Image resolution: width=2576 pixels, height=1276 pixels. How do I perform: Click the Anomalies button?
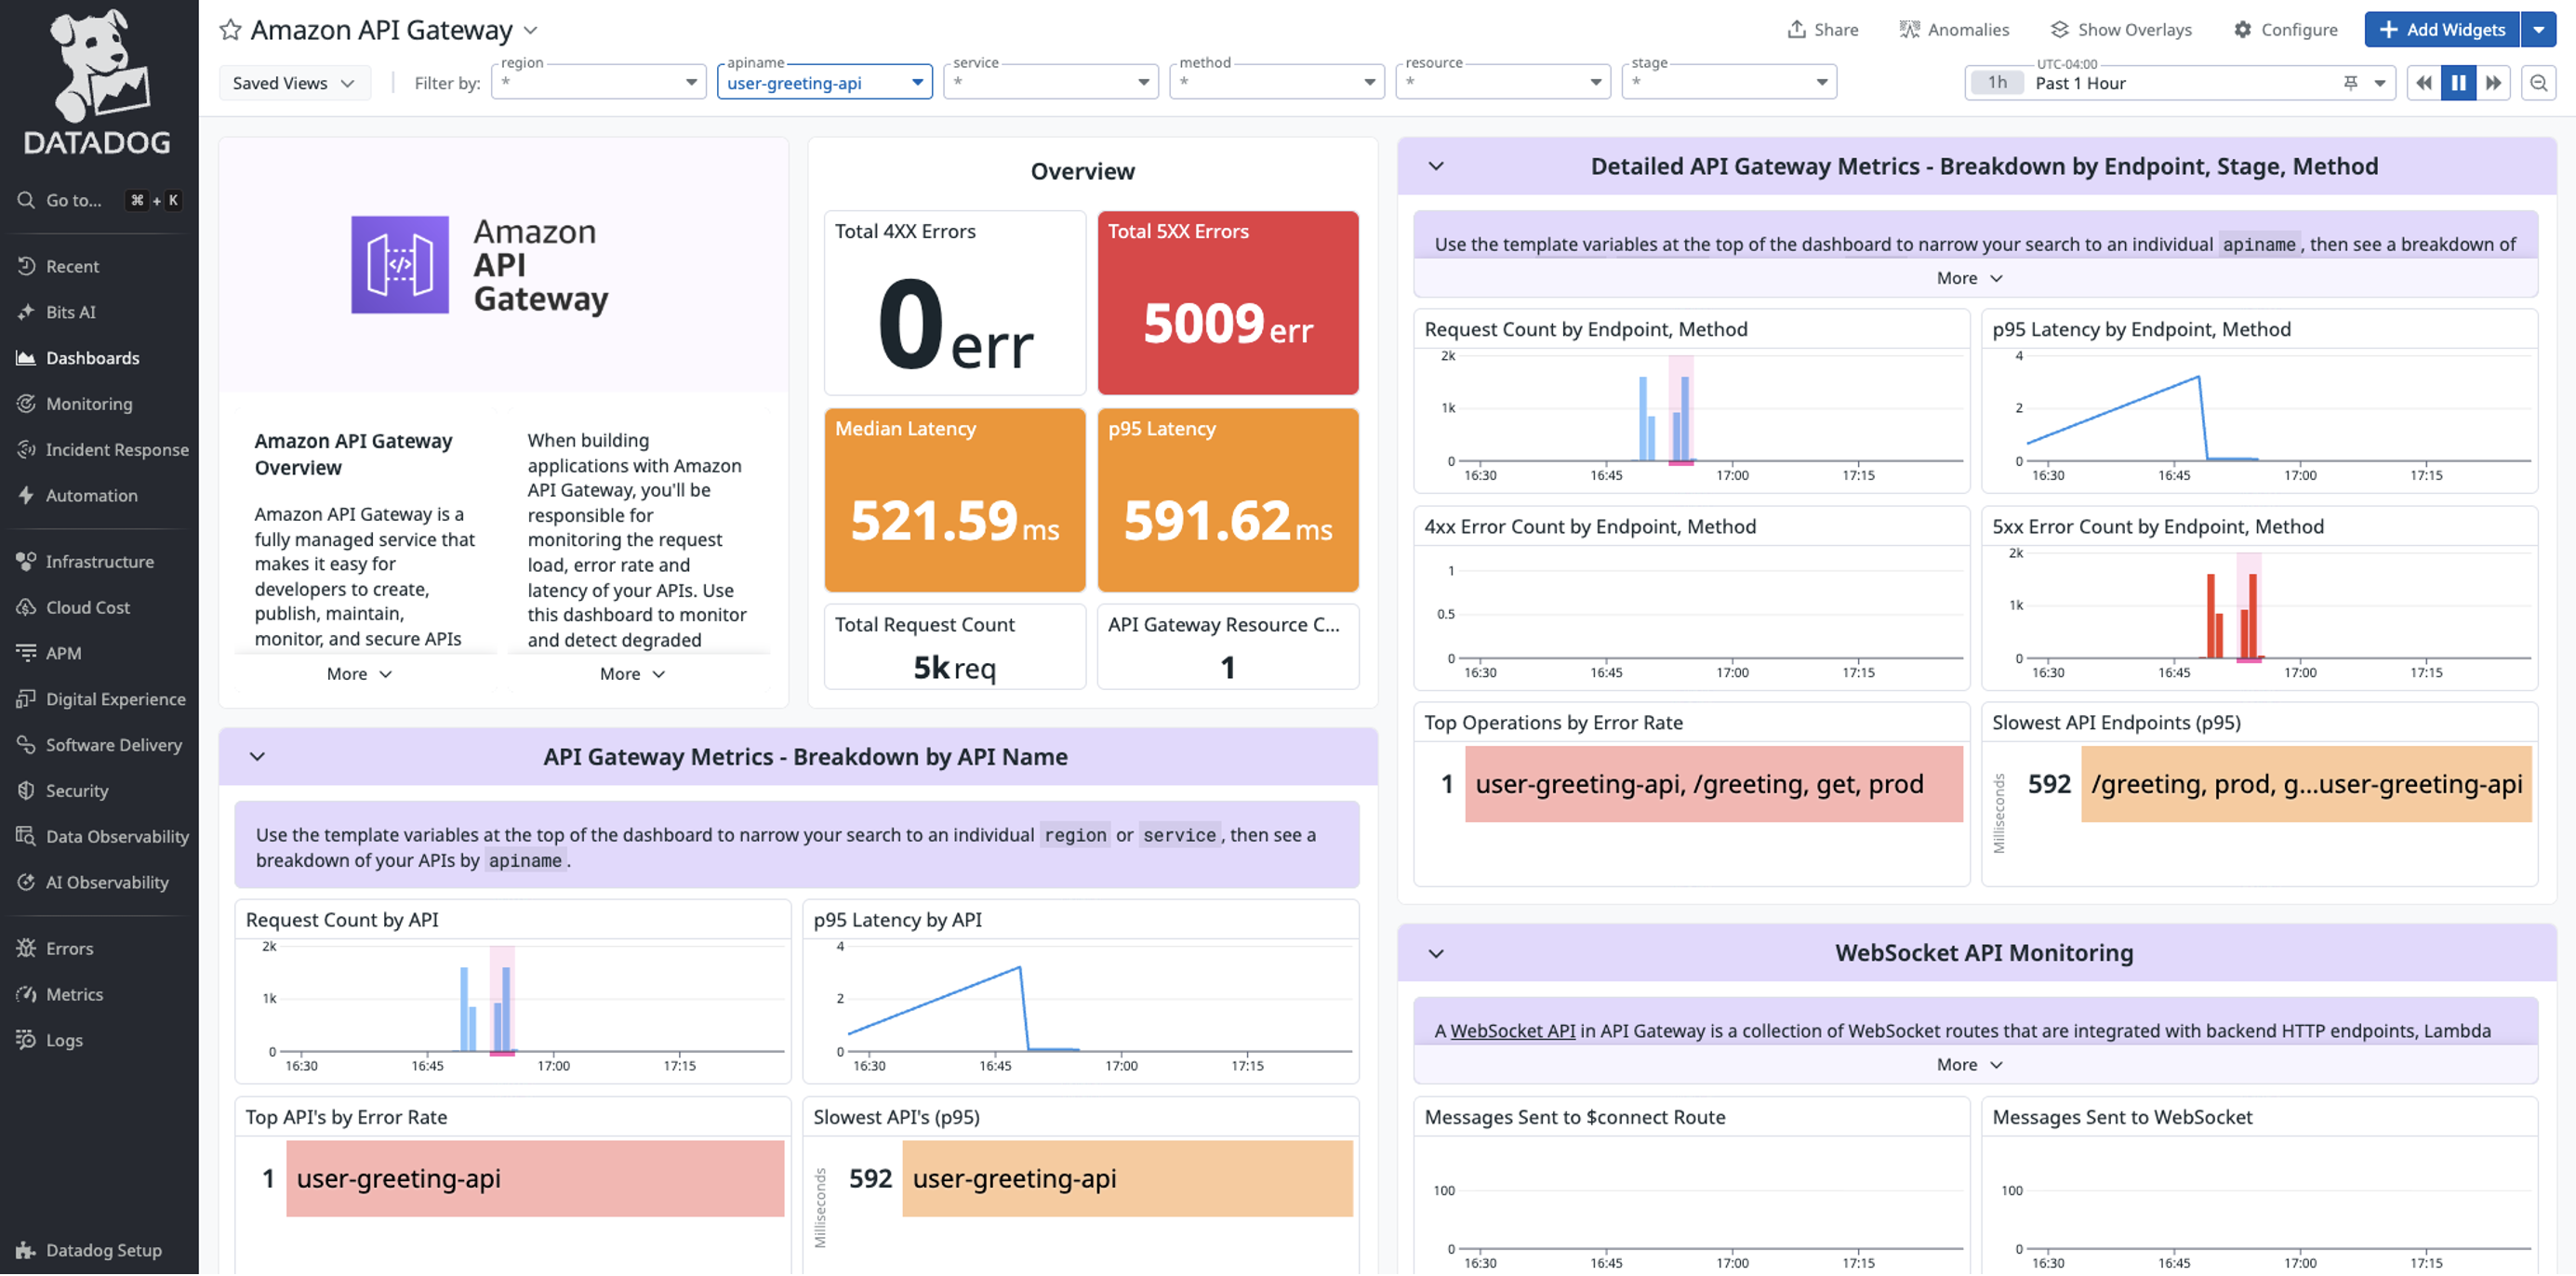[1954, 30]
